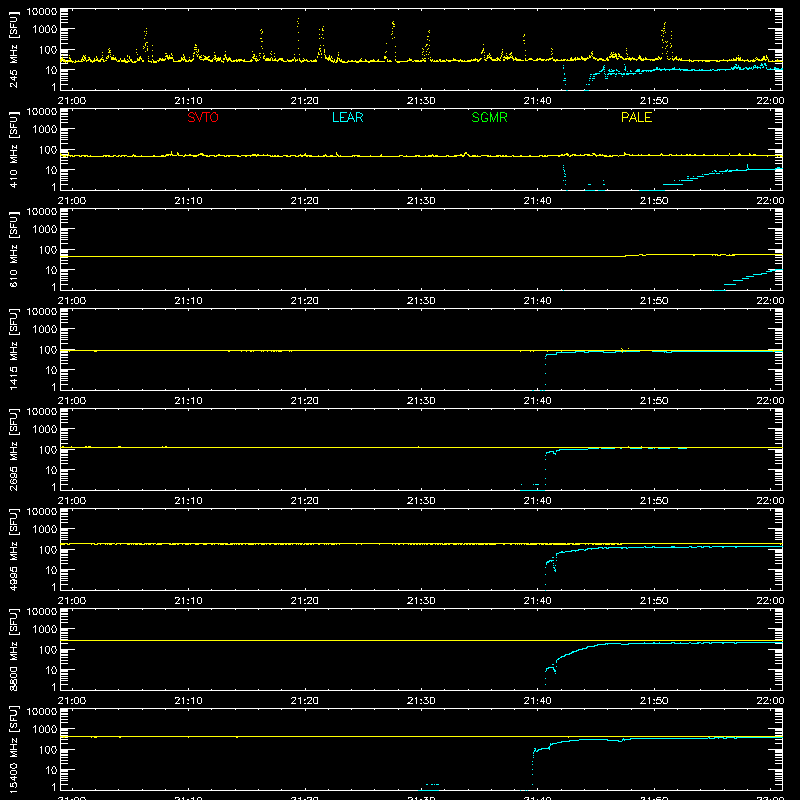This screenshot has width=800, height=800.
Task: Click the yellow PALE station label
Action: point(636,117)
